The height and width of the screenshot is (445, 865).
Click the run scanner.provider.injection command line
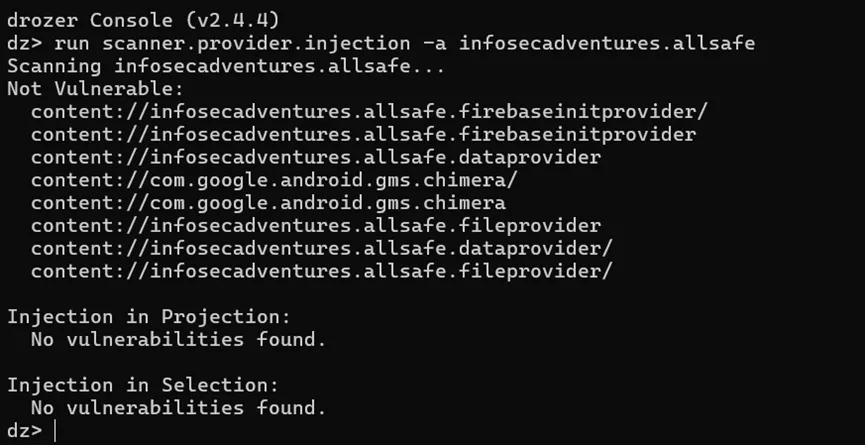[x=381, y=43]
